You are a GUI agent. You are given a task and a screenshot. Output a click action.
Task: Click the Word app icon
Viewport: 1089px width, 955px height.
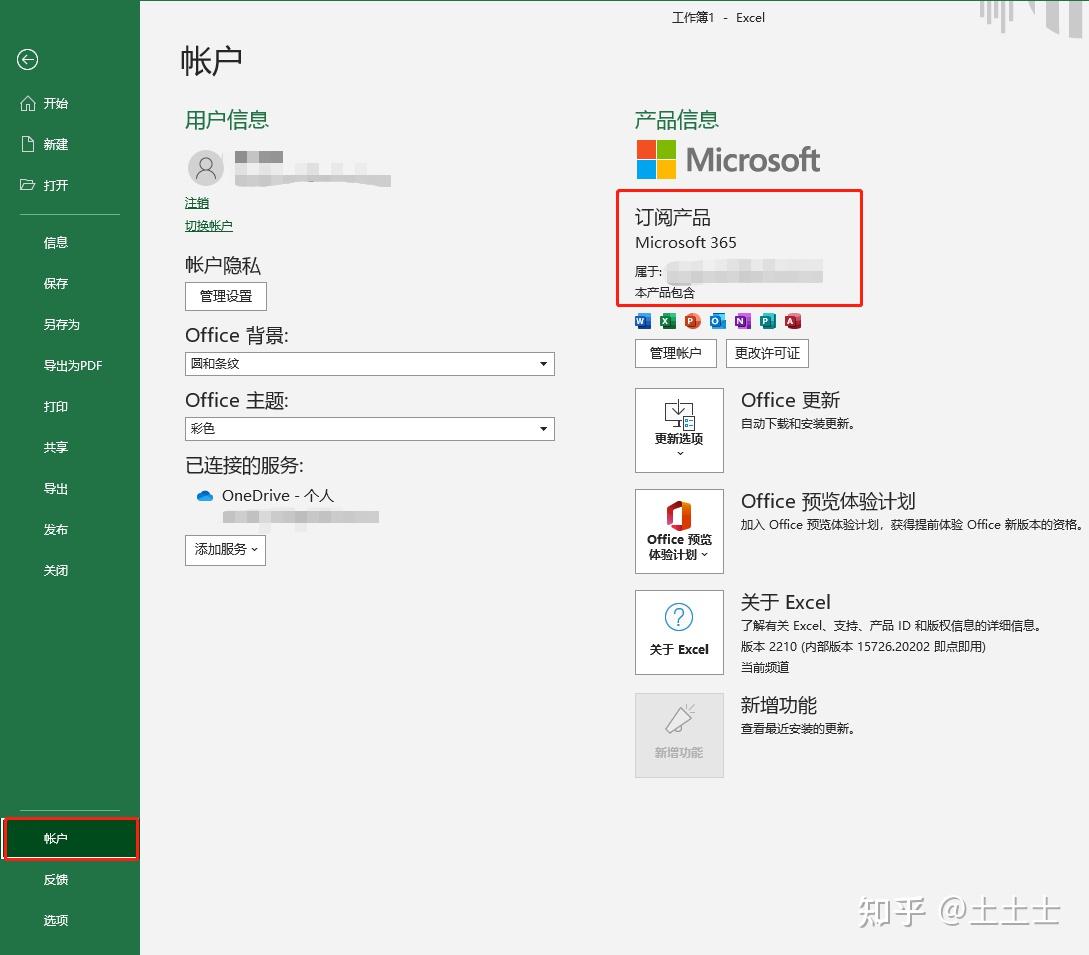643,321
